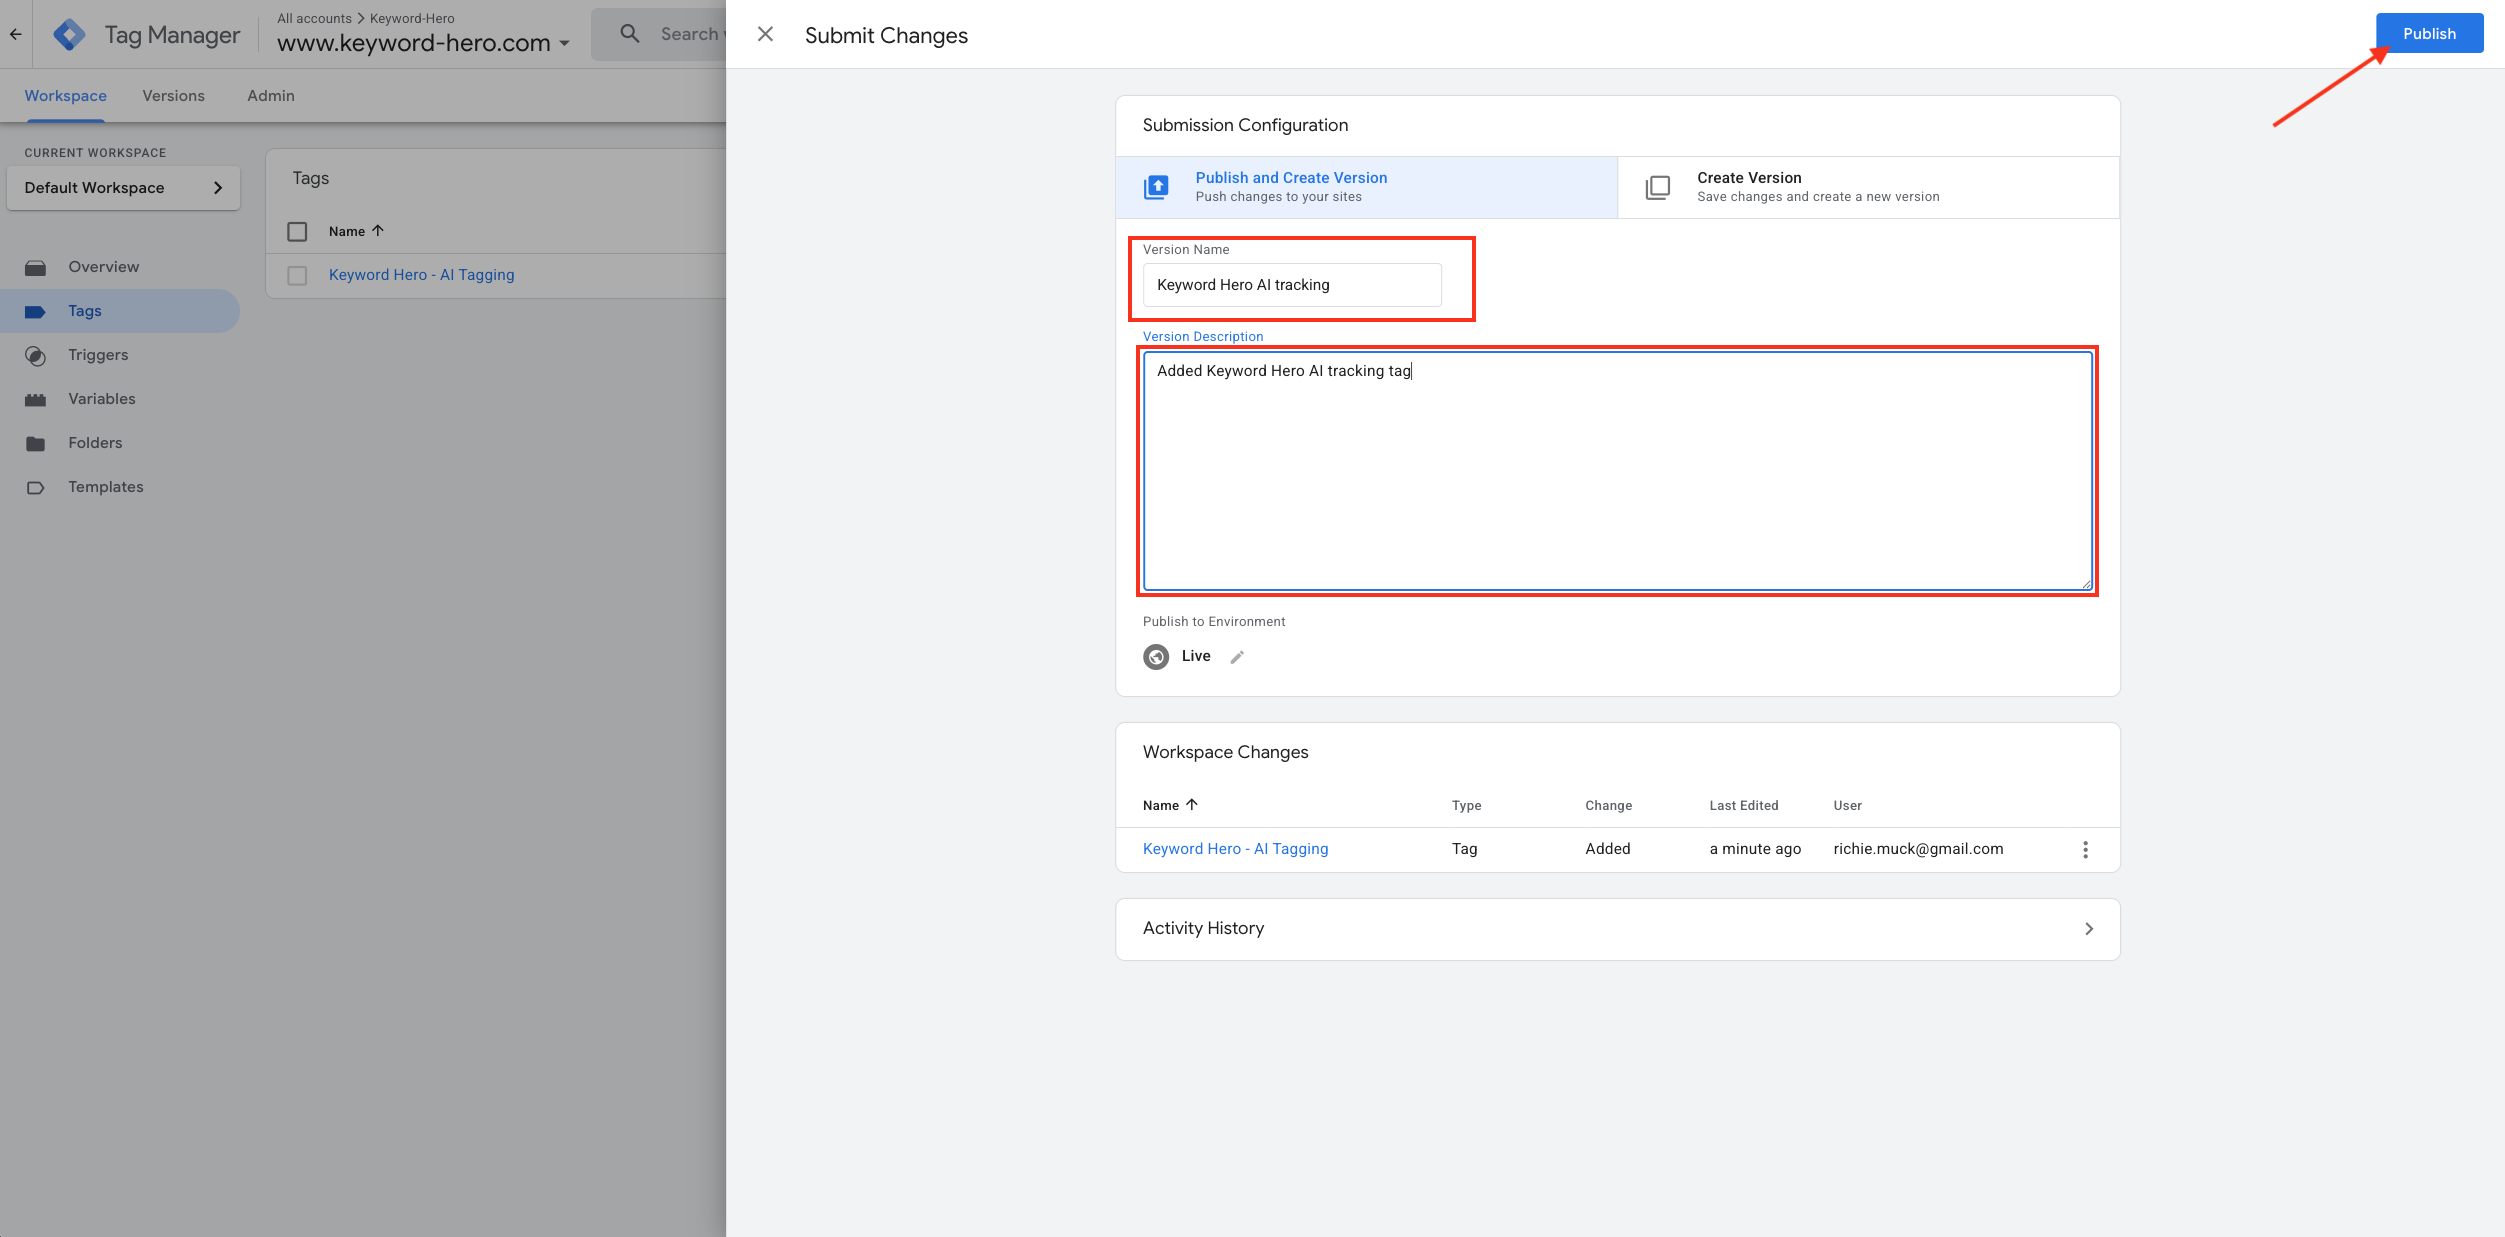Edit the Live environment with pencil icon

click(x=1237, y=657)
